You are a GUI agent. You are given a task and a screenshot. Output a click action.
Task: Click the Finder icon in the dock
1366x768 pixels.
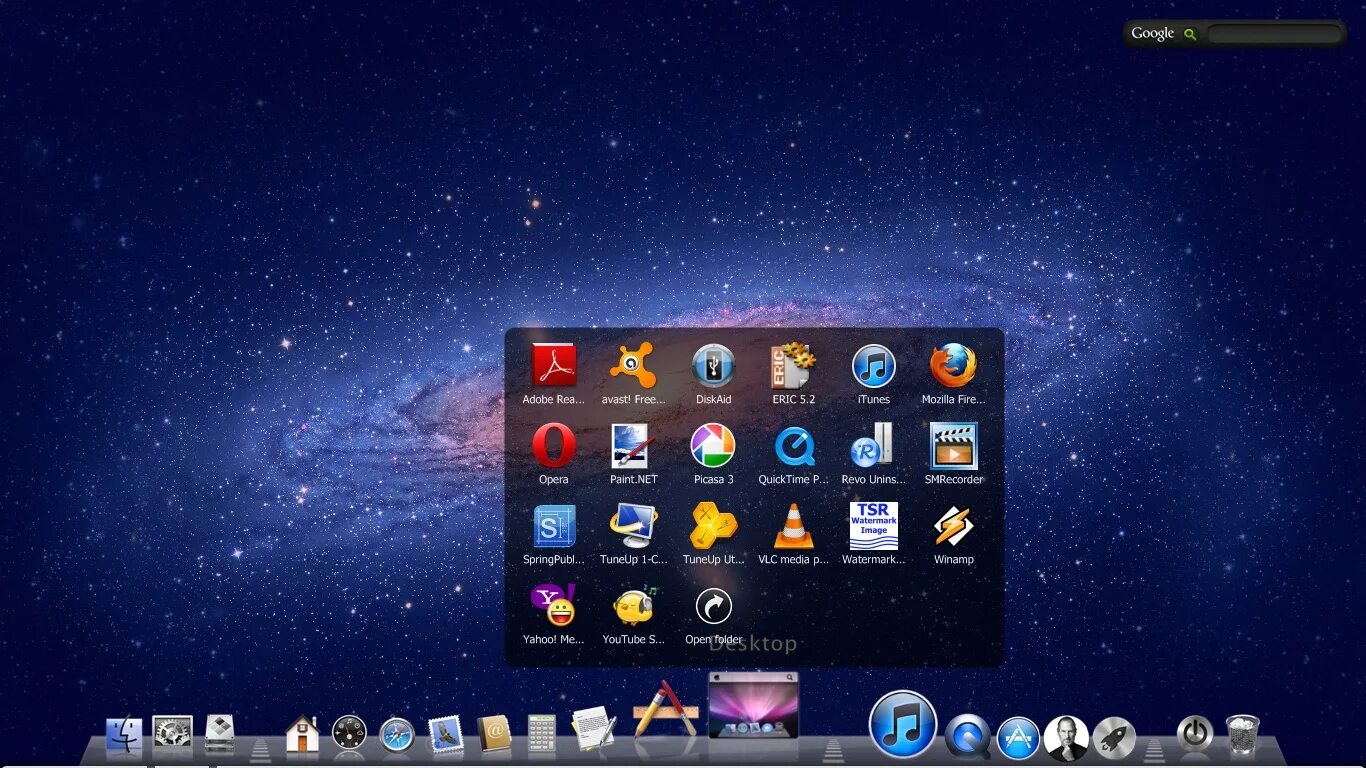click(x=124, y=735)
